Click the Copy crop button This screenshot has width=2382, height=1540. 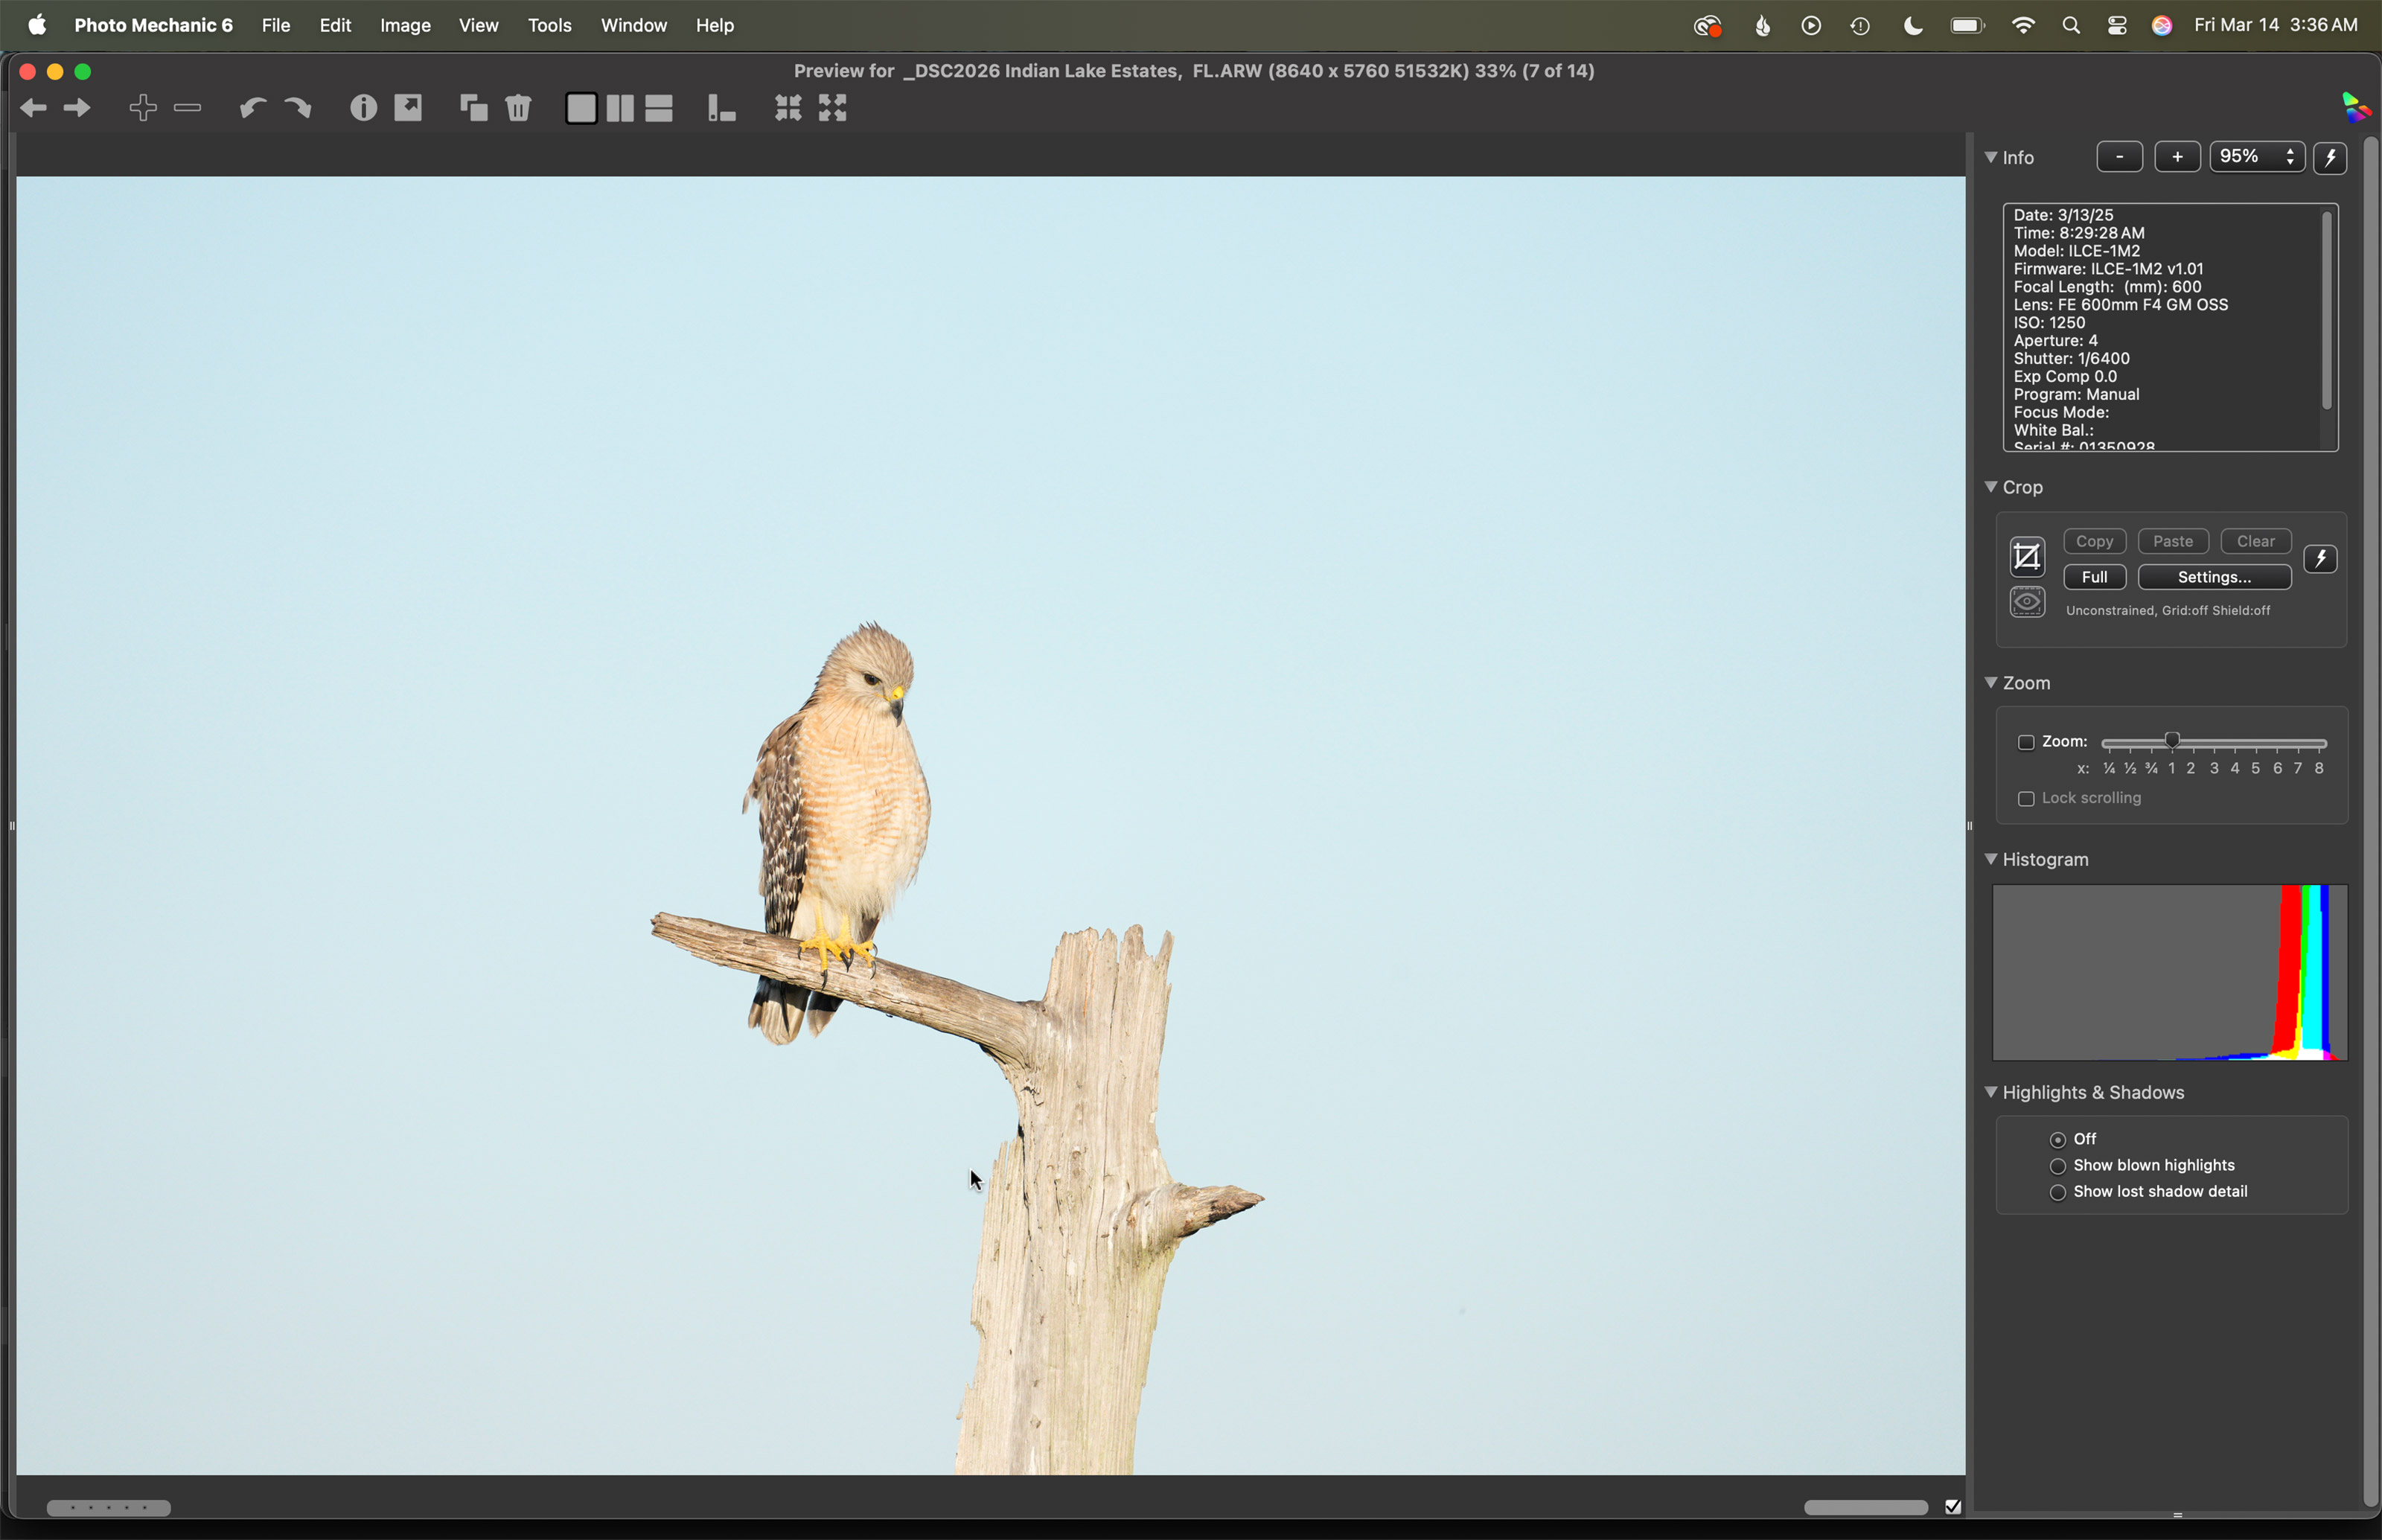(x=2094, y=541)
